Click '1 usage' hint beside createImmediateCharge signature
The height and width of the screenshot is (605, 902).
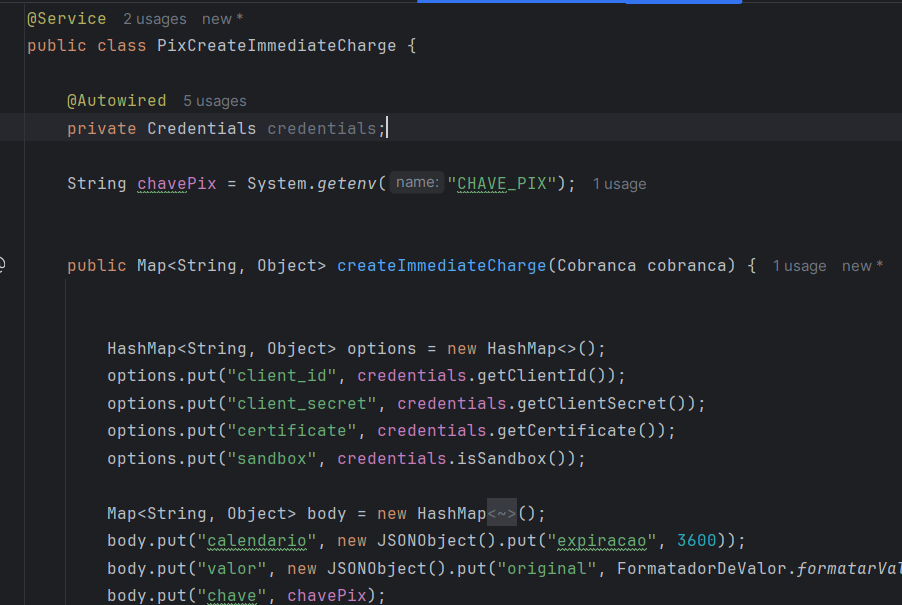coord(799,266)
